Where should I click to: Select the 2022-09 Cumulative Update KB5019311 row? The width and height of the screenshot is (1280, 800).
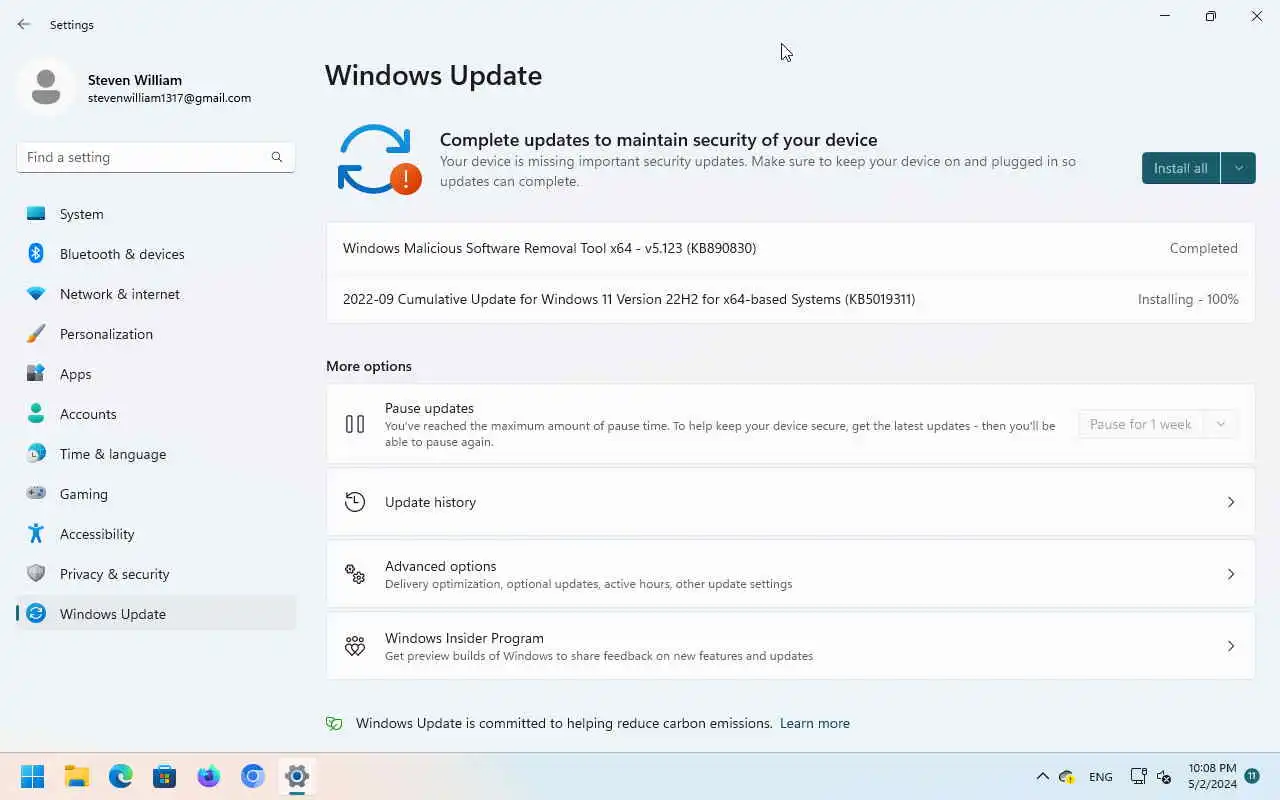790,299
